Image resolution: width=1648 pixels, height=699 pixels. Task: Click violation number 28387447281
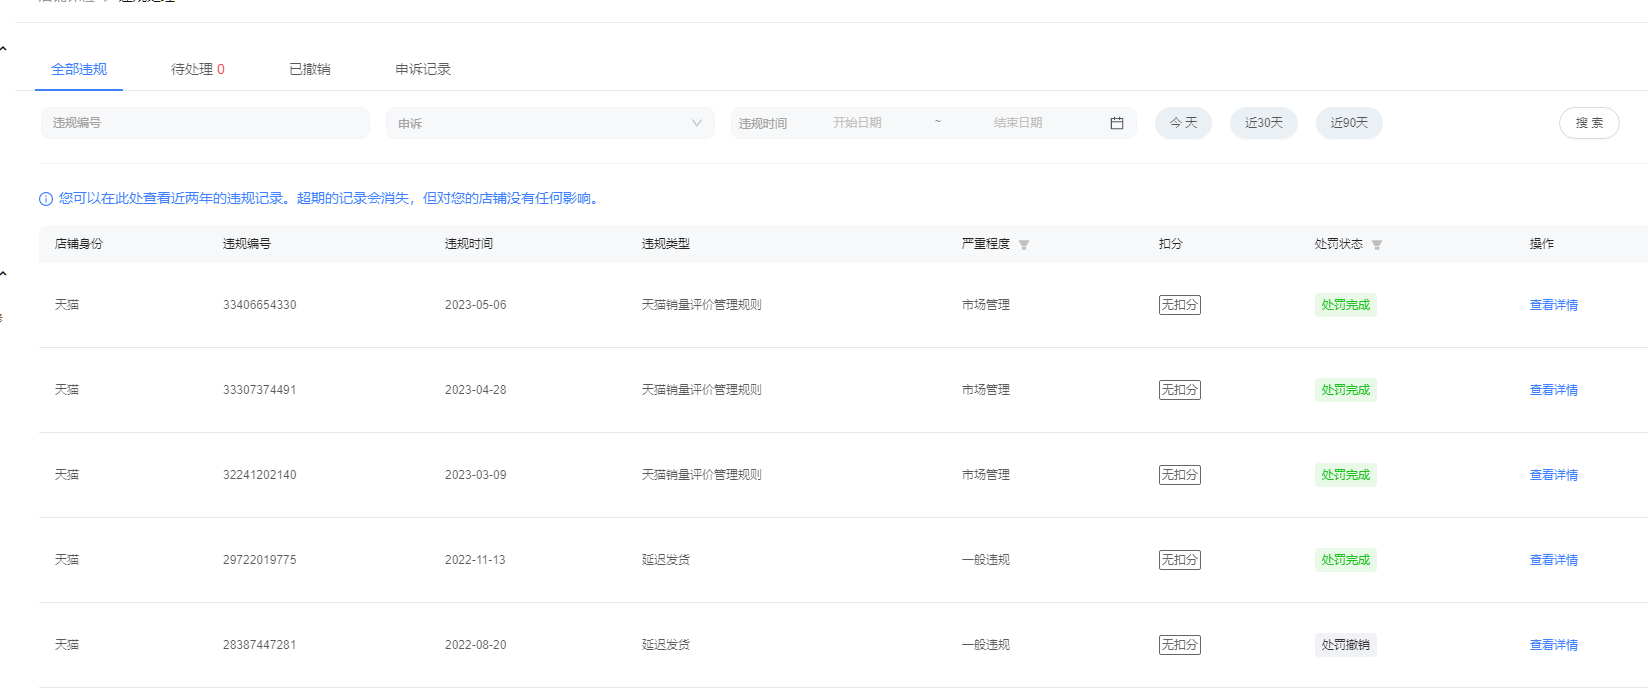pyautogui.click(x=260, y=645)
